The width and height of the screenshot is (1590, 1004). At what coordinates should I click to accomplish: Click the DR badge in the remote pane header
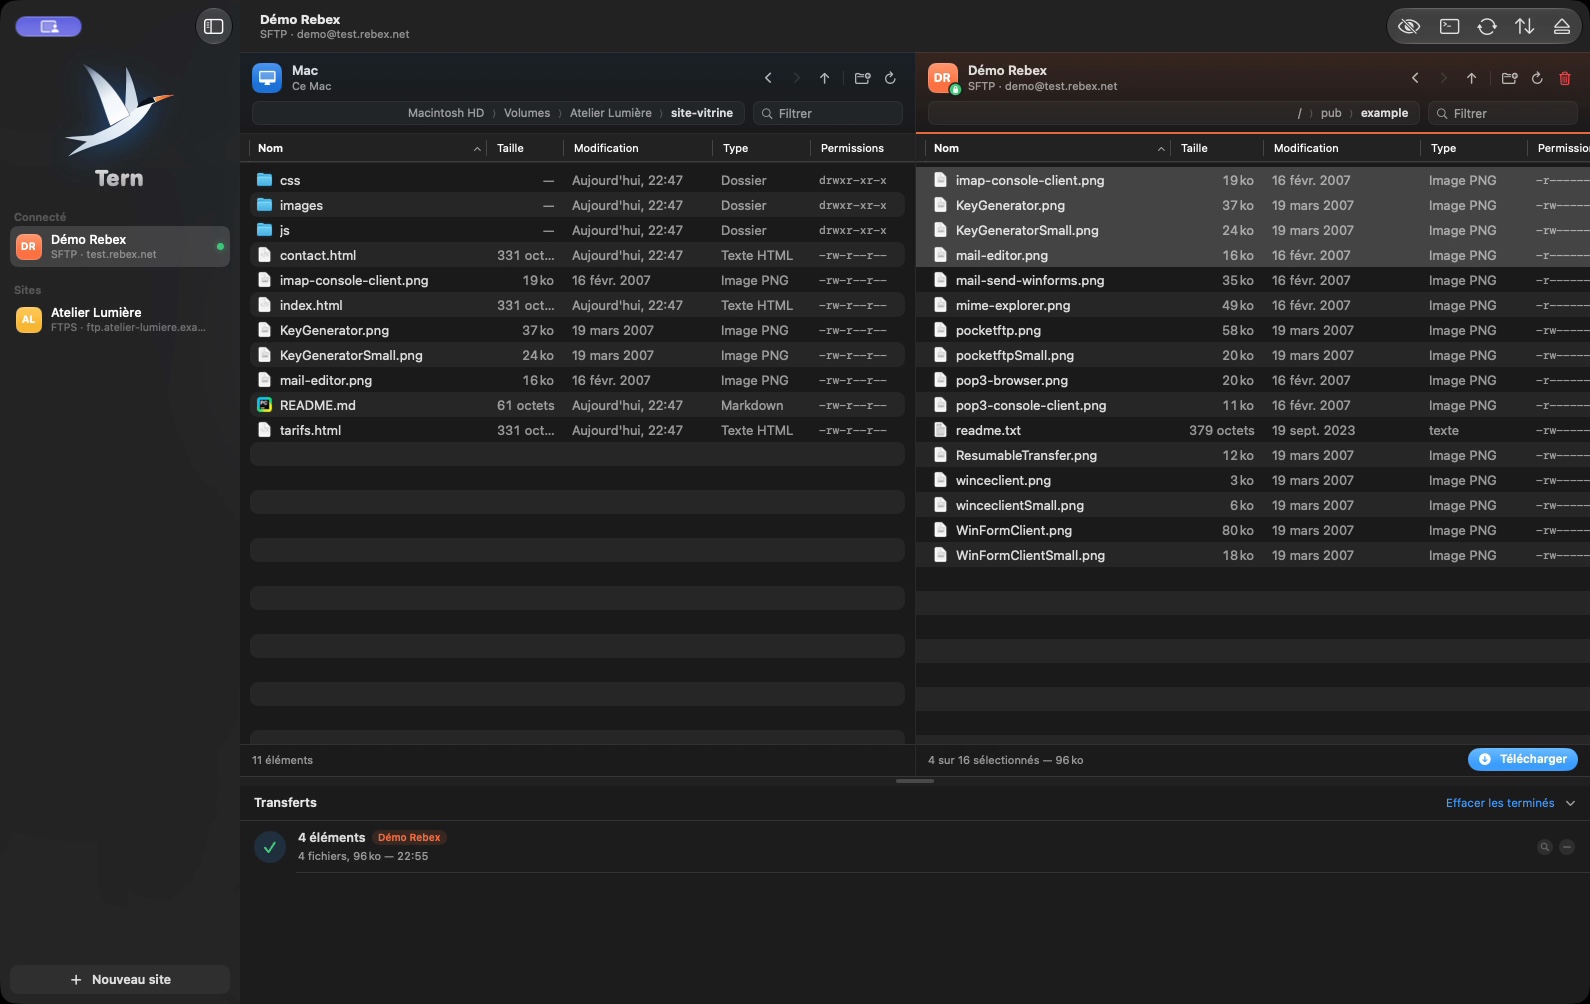click(x=943, y=78)
